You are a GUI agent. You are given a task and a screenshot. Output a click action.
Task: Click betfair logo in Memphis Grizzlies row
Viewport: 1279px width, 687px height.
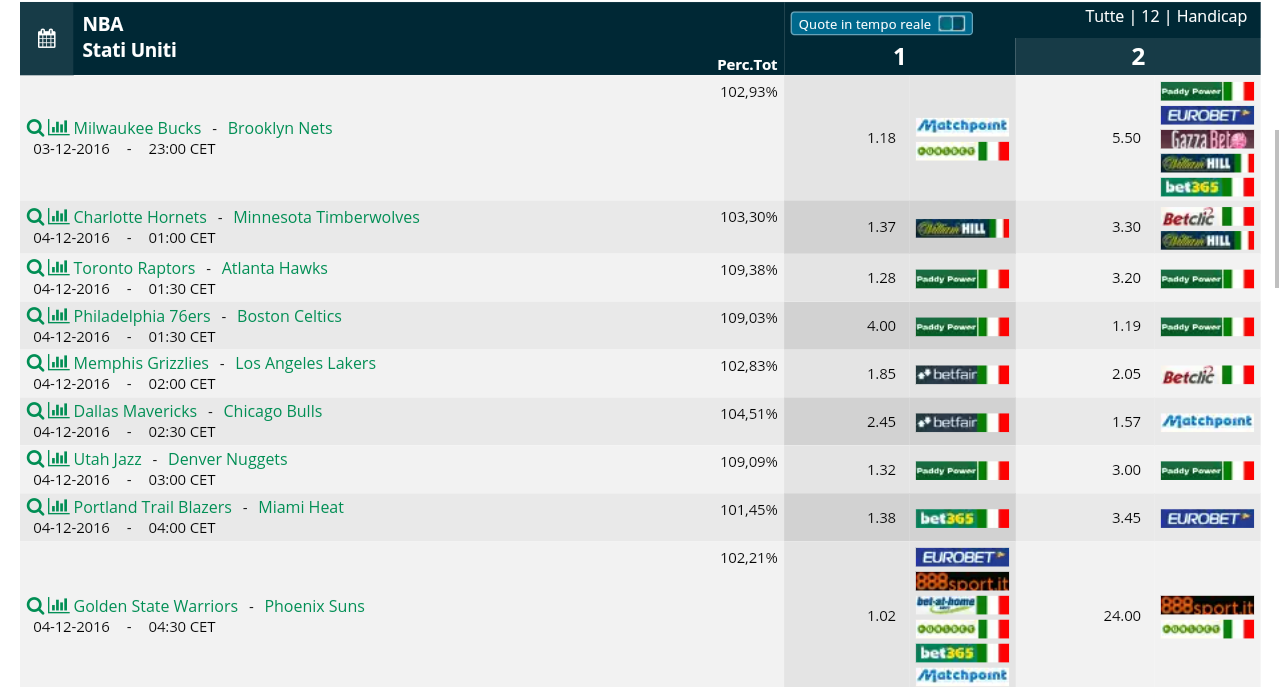[x=962, y=374]
